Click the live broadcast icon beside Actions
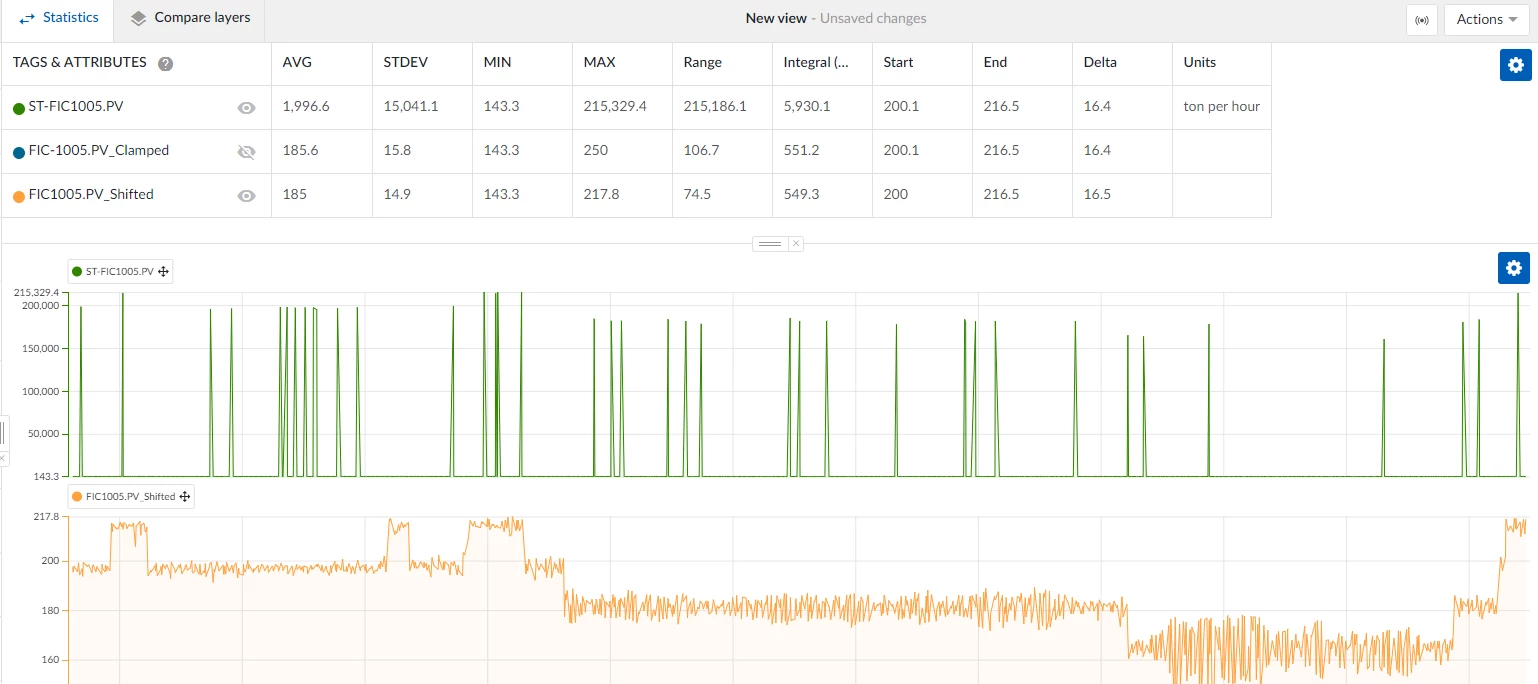Viewport: 1538px width, 684px height. (x=1421, y=19)
